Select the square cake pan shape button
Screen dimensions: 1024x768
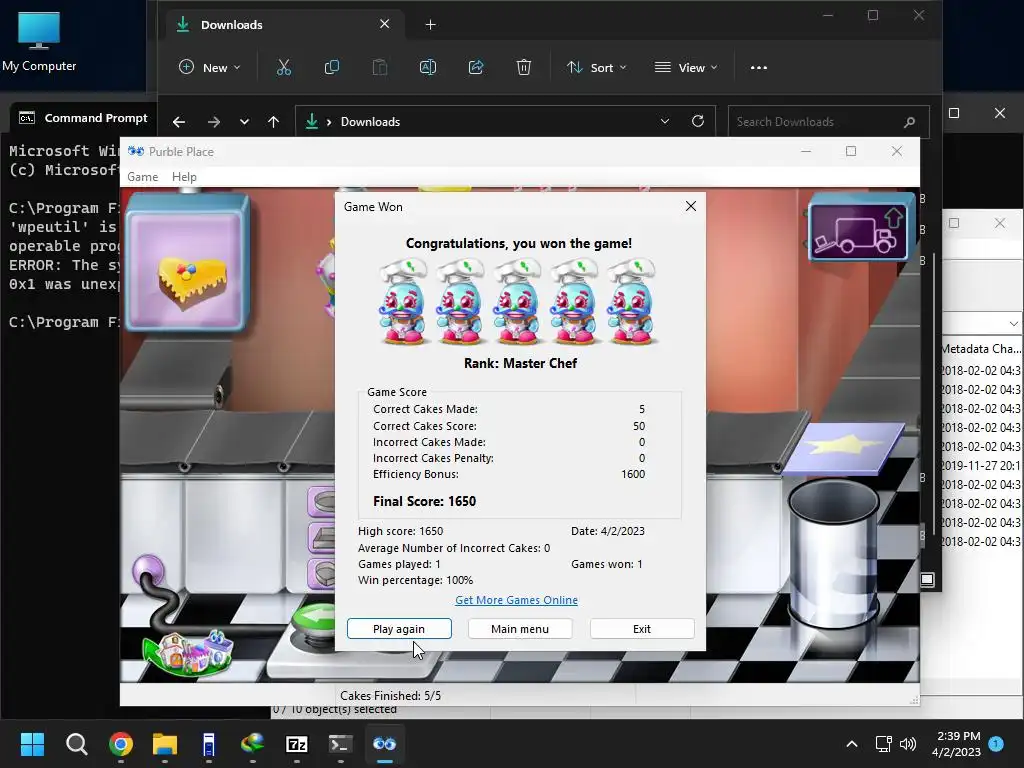323,538
